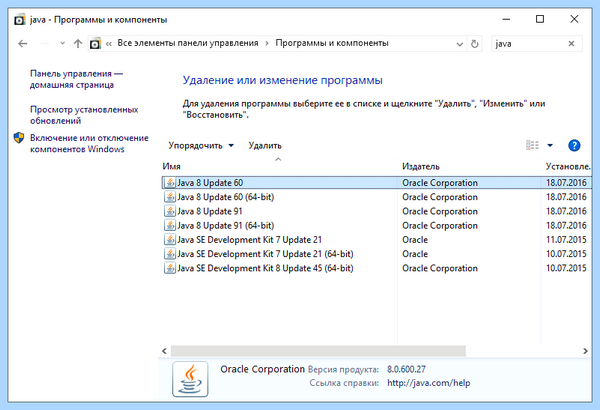The width and height of the screenshot is (600, 410).
Task: Open the help link 'http://java.com/help'
Action: click(x=429, y=383)
